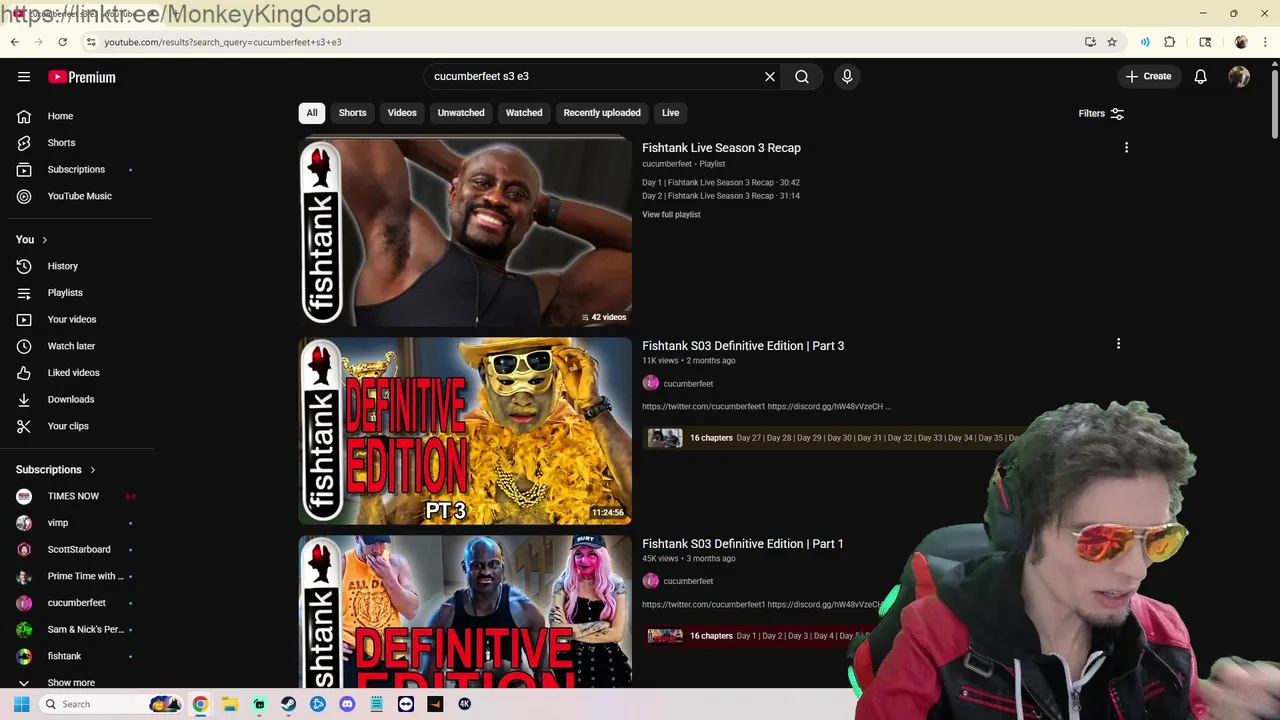Expand the 16 chapters row under Part 1
Viewport: 1280px width, 720px height.
760,636
